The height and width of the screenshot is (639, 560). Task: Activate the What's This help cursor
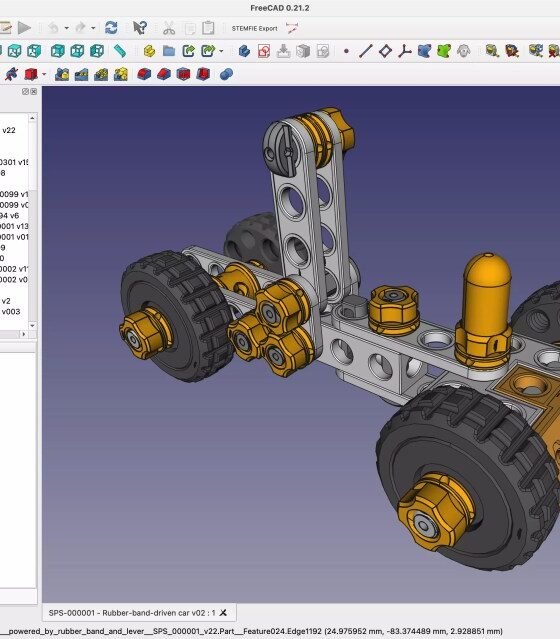(140, 28)
